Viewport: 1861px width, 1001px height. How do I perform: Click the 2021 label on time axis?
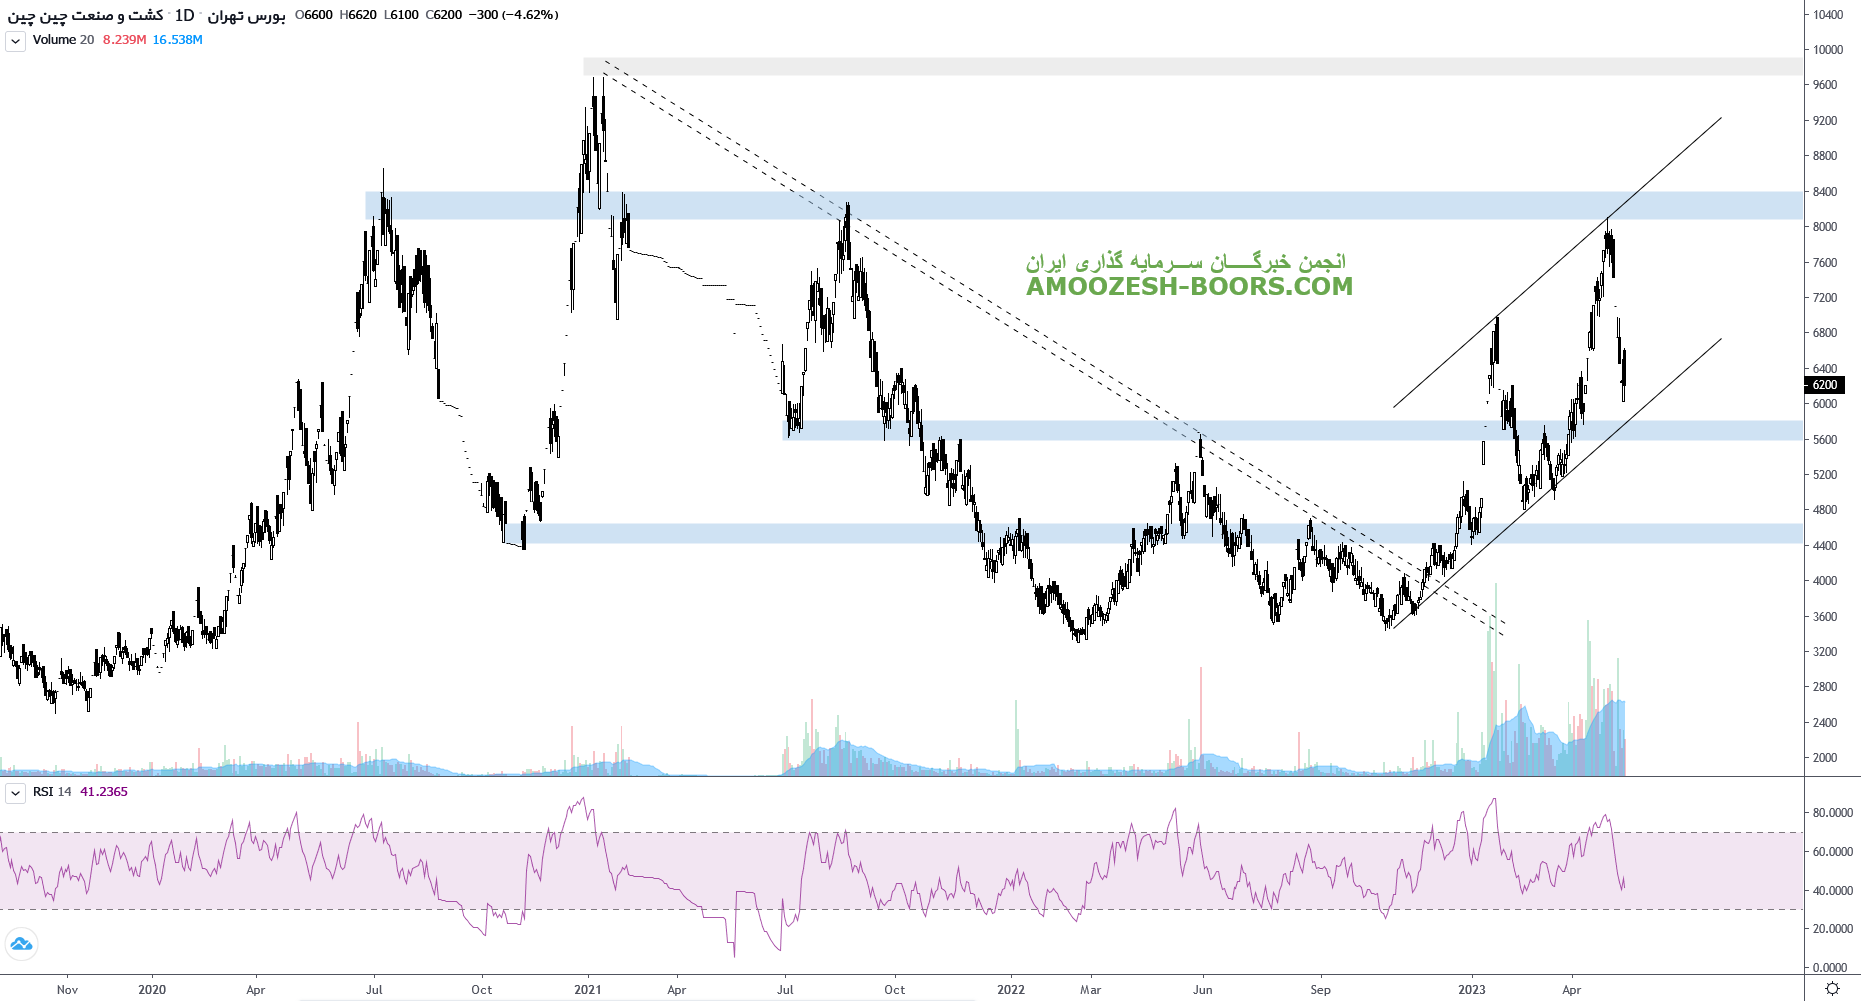[587, 990]
